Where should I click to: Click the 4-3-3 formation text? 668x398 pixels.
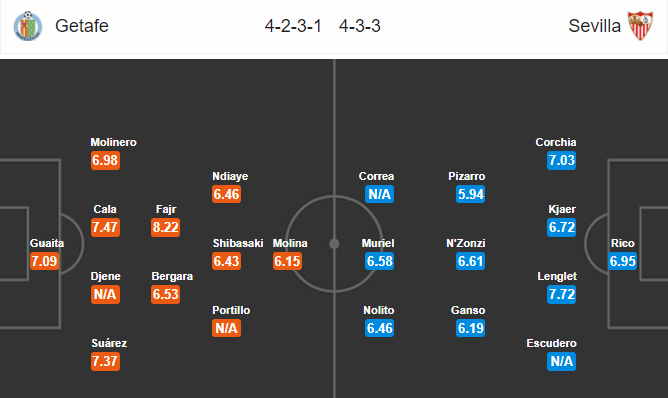(x=360, y=26)
